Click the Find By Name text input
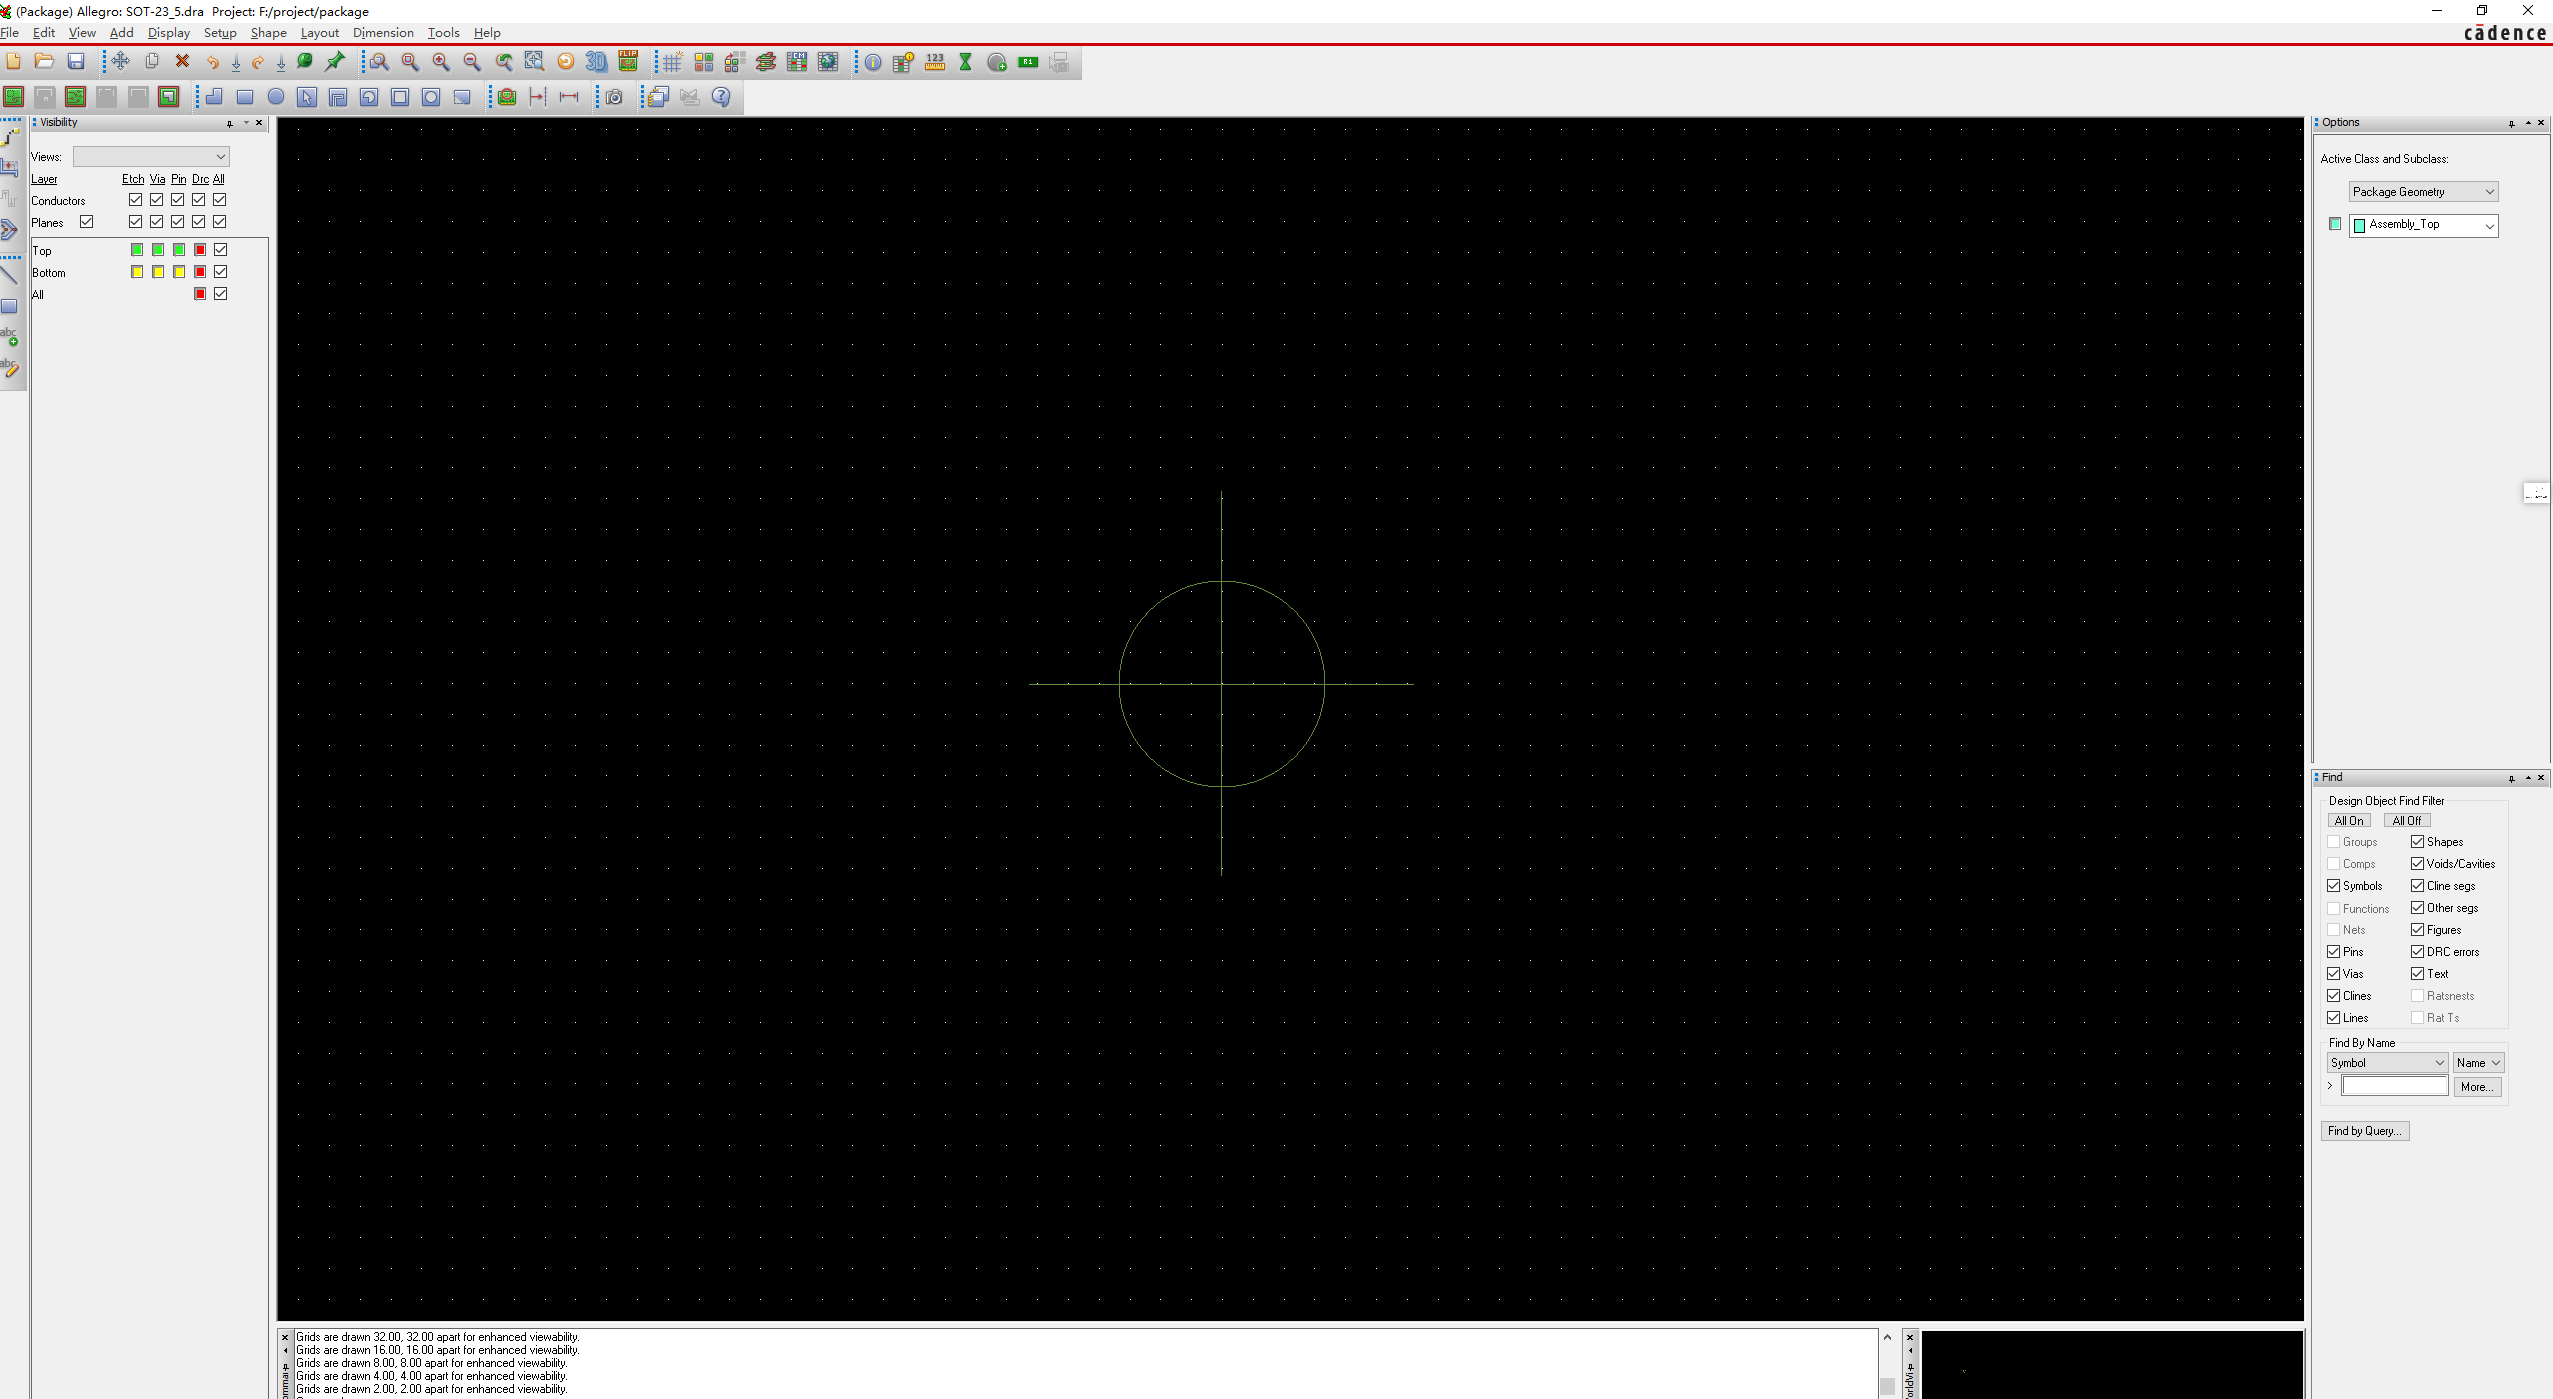2553x1399 pixels. coord(2395,1086)
